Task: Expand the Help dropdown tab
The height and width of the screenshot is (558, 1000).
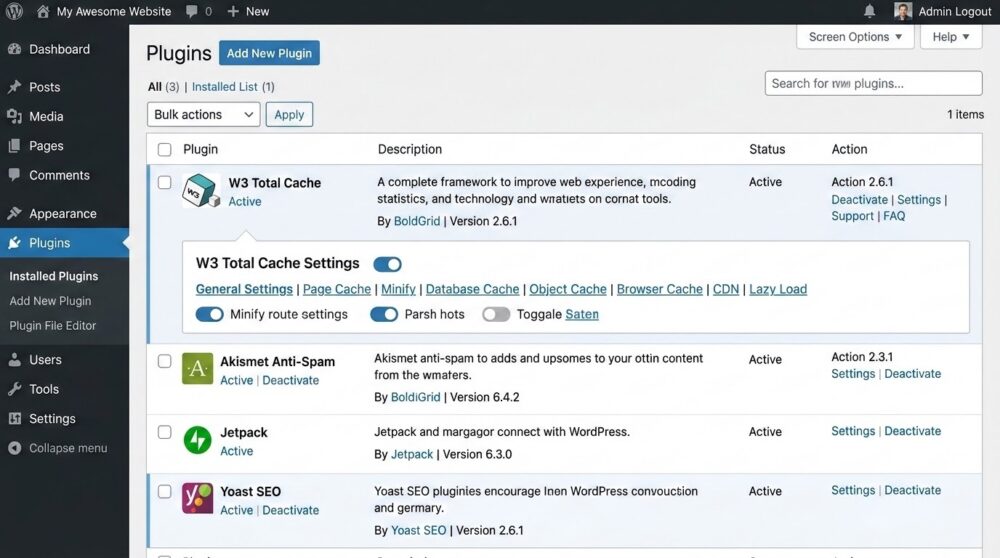Action: [951, 37]
